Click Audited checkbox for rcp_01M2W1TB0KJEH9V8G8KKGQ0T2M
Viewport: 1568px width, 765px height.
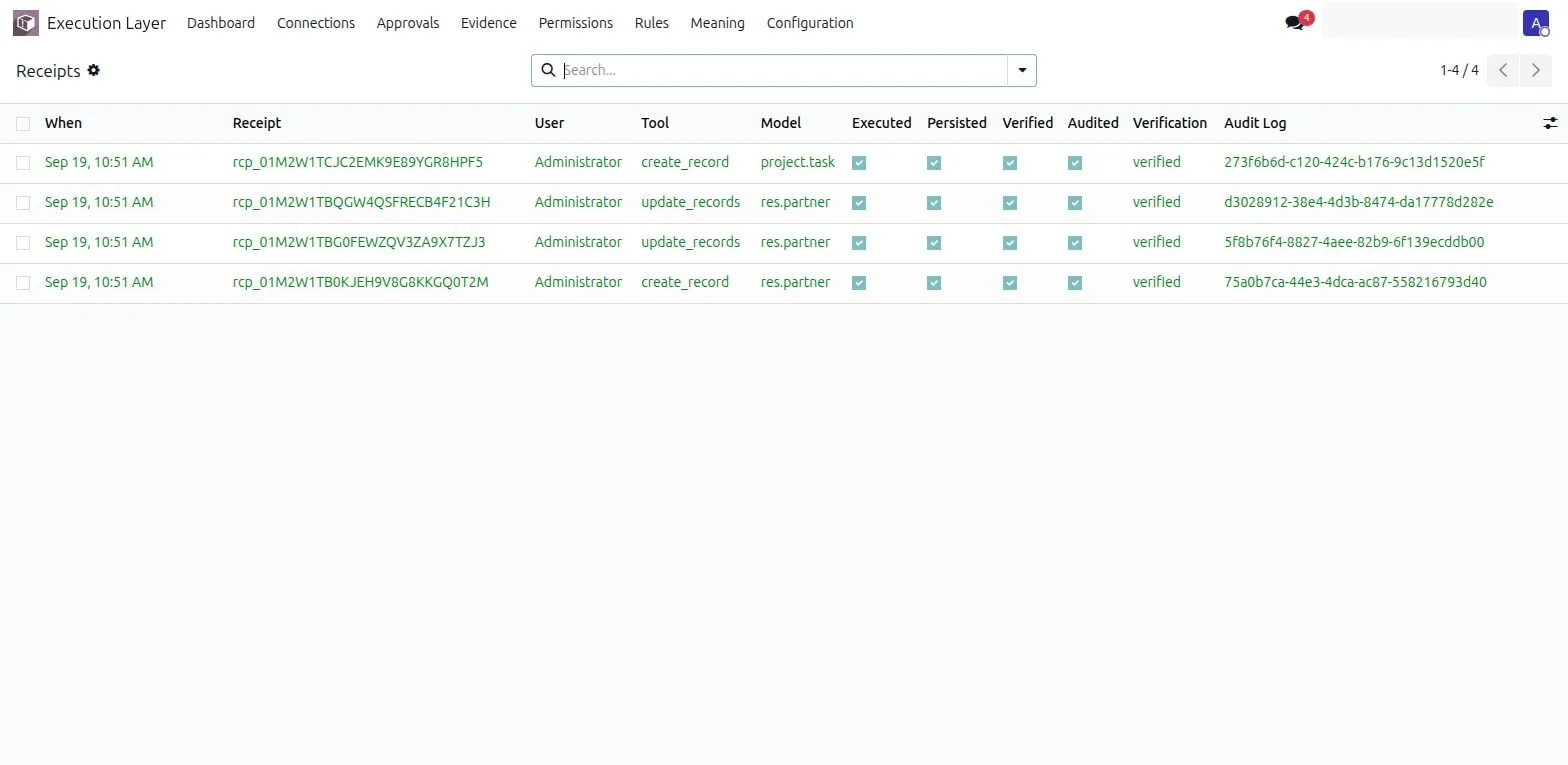point(1075,283)
